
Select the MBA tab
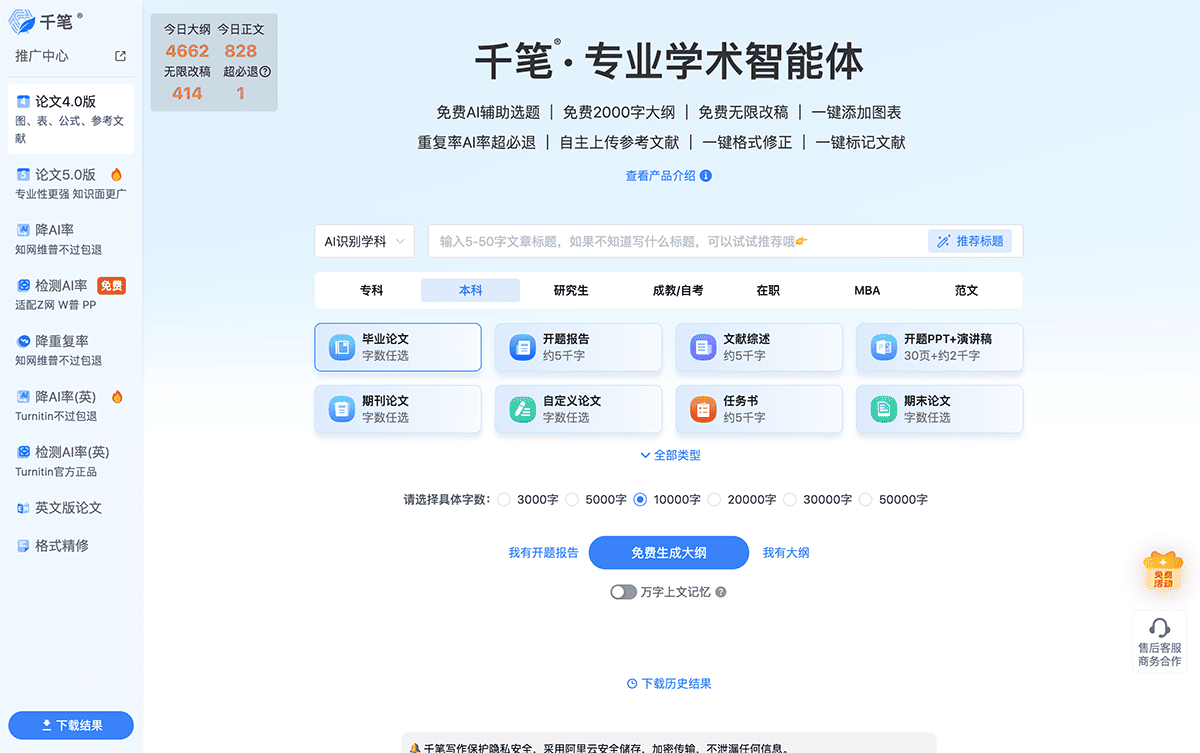(867, 290)
